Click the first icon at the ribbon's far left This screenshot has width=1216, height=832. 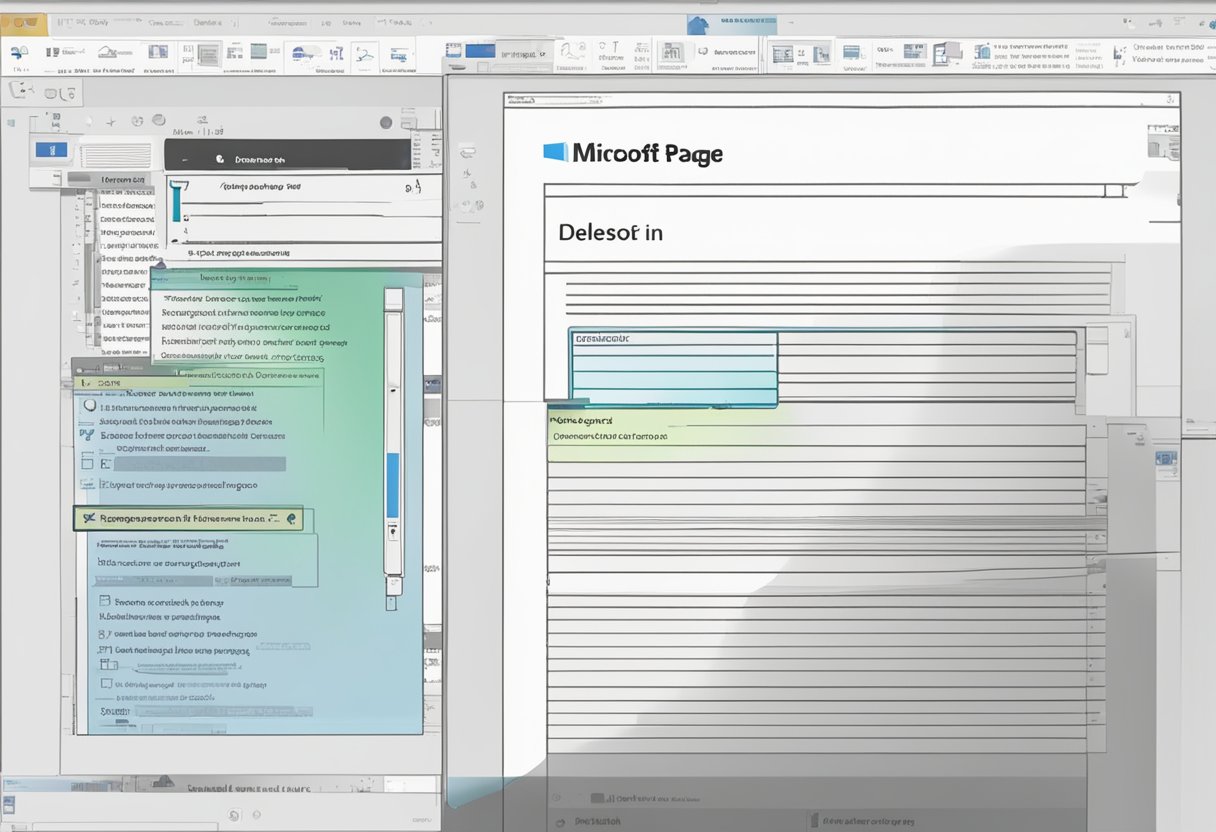[19, 52]
